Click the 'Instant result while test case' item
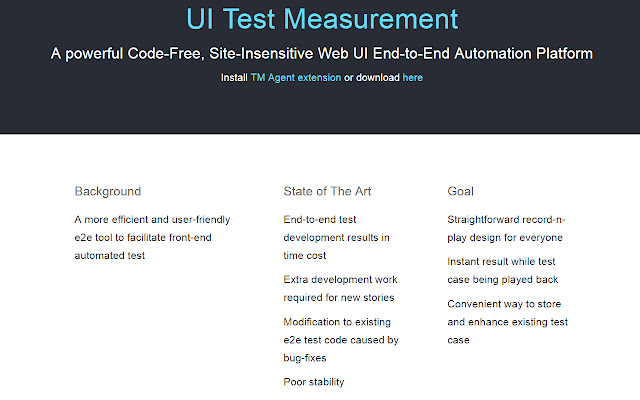Viewport: 640px width, 400px height. 502,271
